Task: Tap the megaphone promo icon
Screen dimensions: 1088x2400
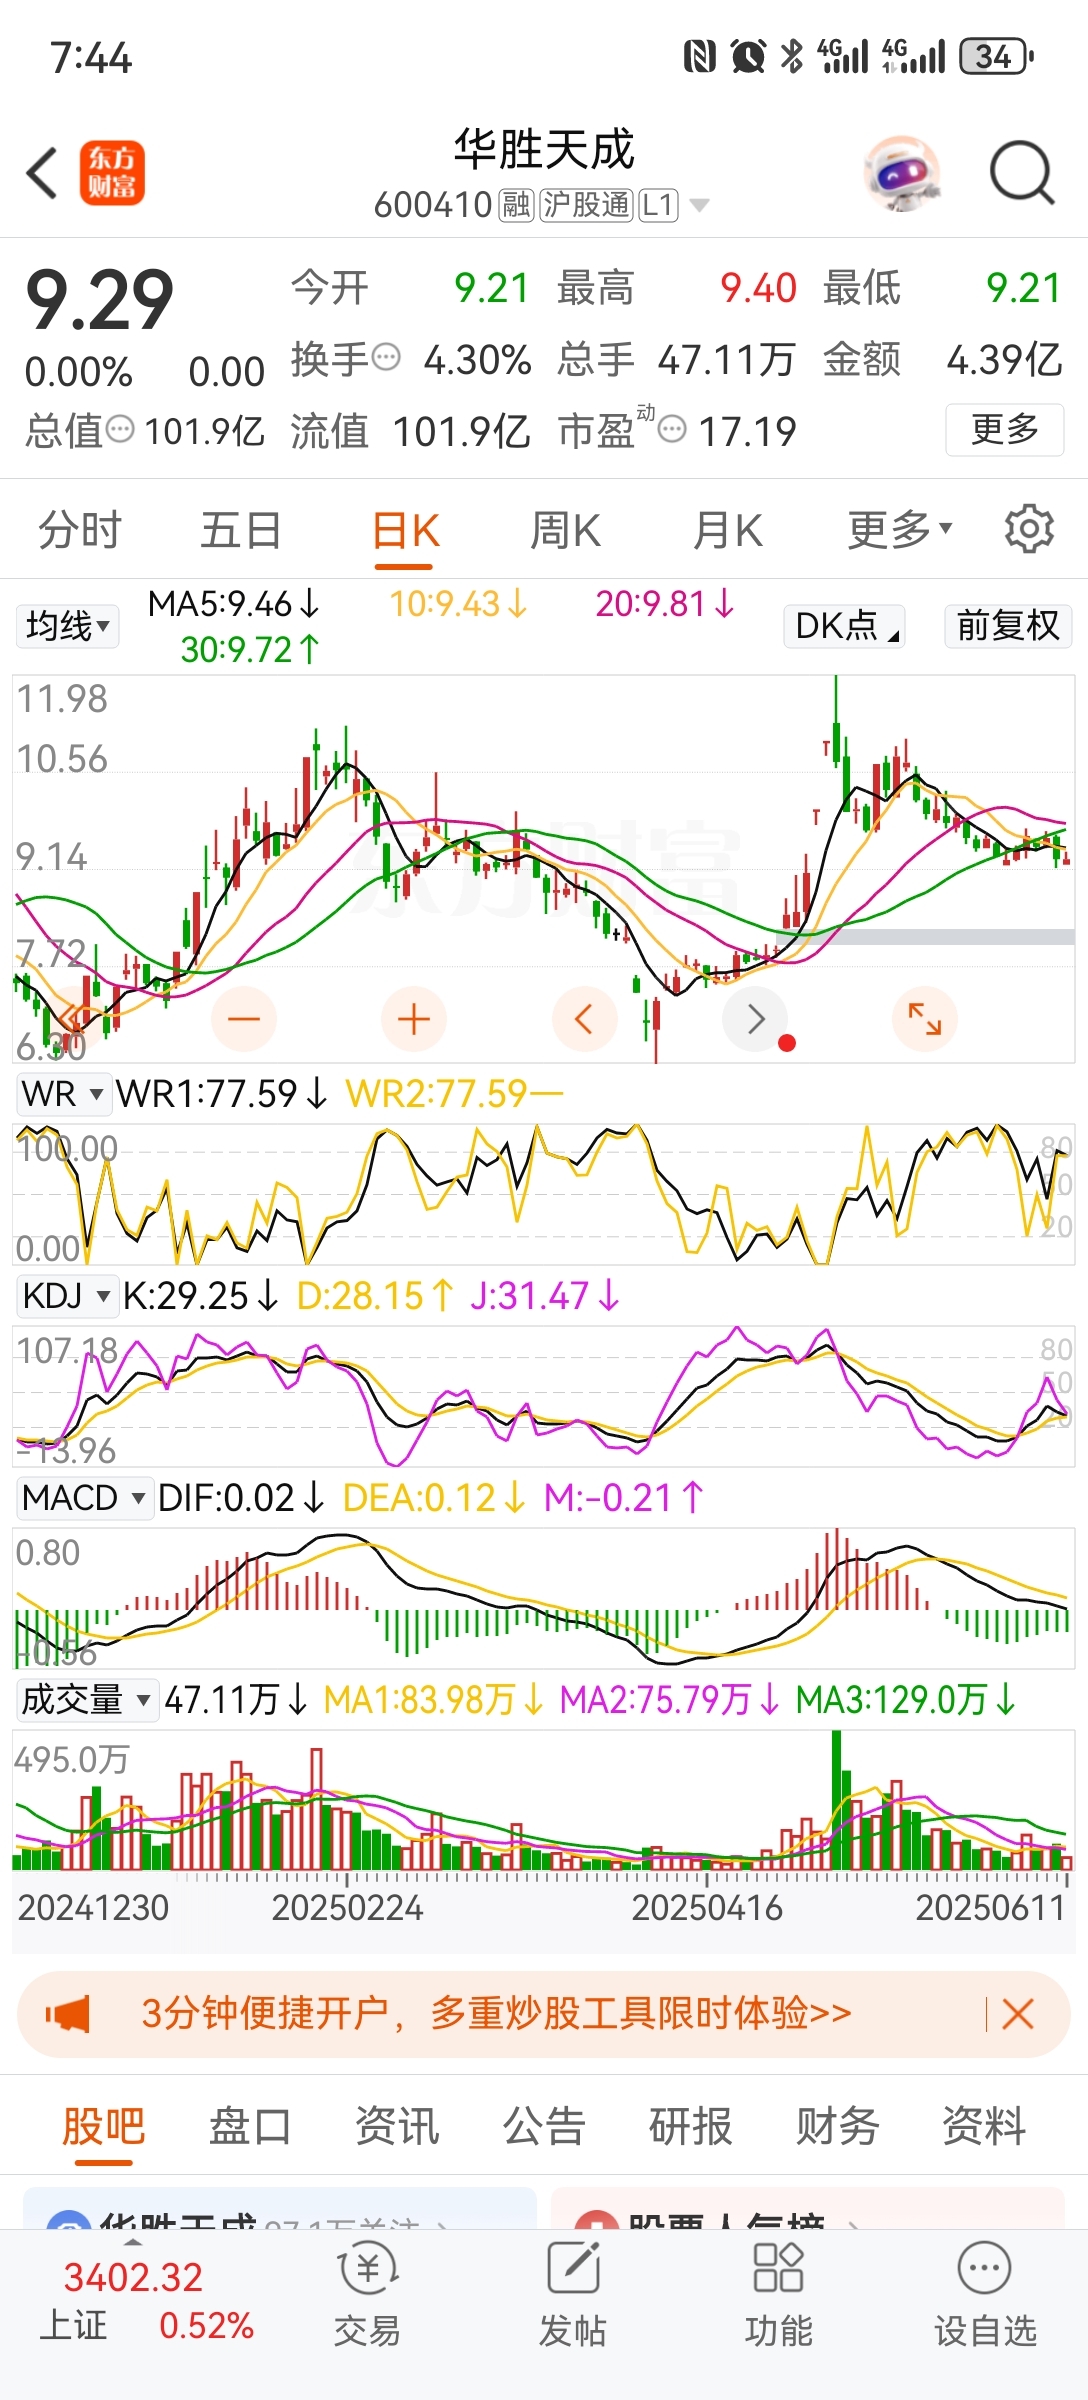Action: 68,2014
